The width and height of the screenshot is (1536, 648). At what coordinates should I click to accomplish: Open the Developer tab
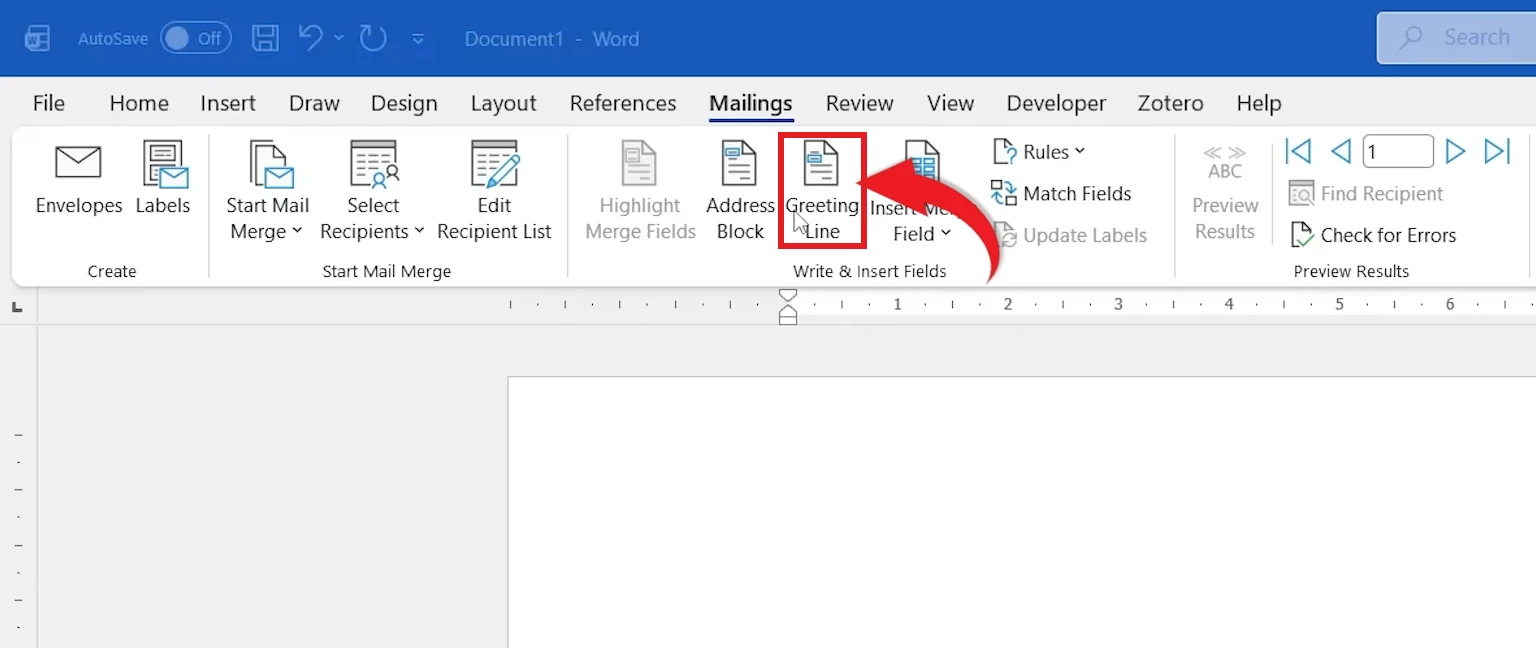(x=1056, y=103)
